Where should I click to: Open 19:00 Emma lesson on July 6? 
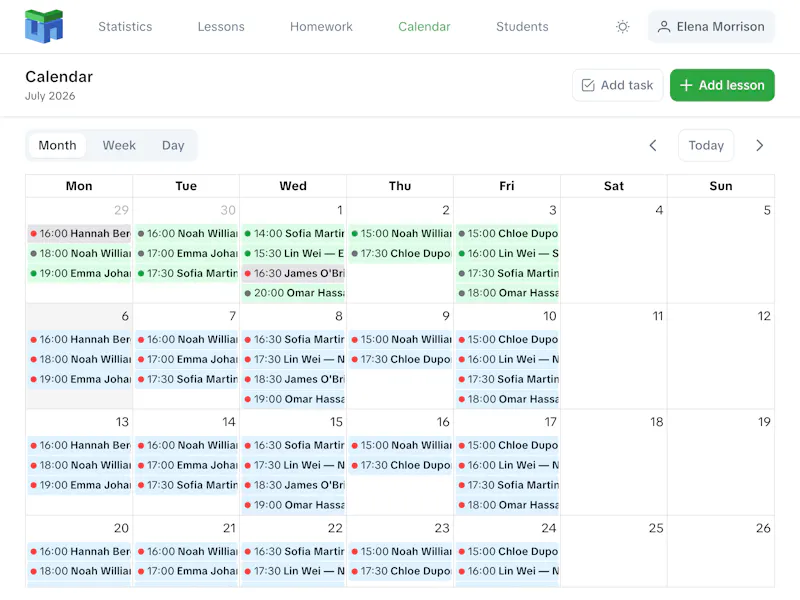(80, 379)
